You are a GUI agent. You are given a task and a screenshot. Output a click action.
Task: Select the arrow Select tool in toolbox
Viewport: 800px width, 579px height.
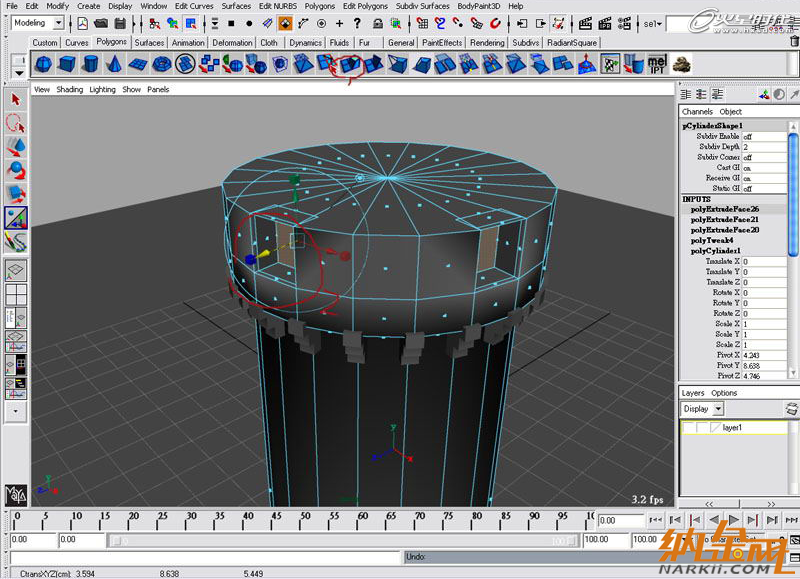(x=15, y=99)
